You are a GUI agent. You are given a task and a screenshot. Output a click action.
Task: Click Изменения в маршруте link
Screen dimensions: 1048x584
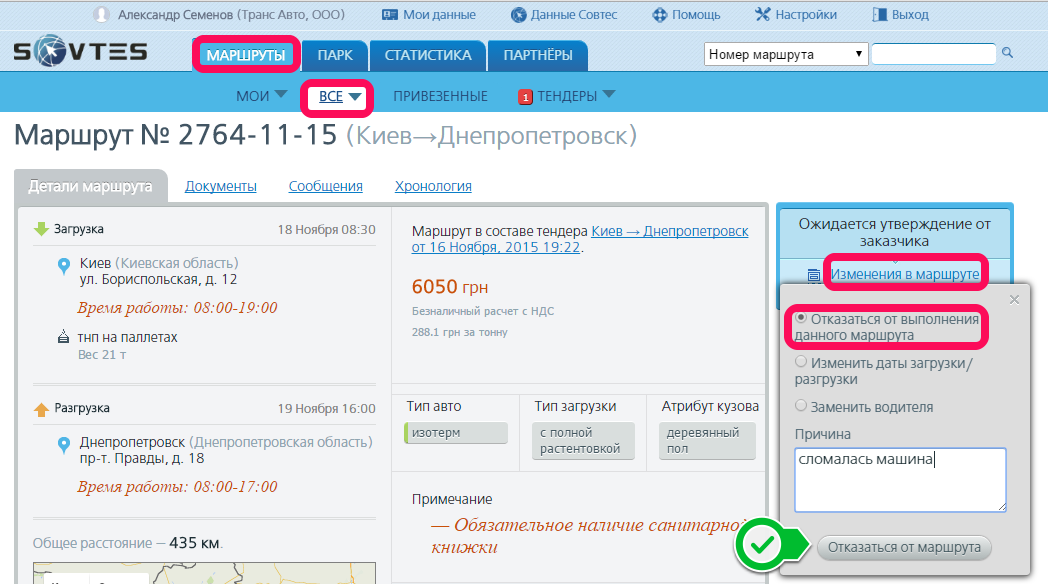pos(905,274)
